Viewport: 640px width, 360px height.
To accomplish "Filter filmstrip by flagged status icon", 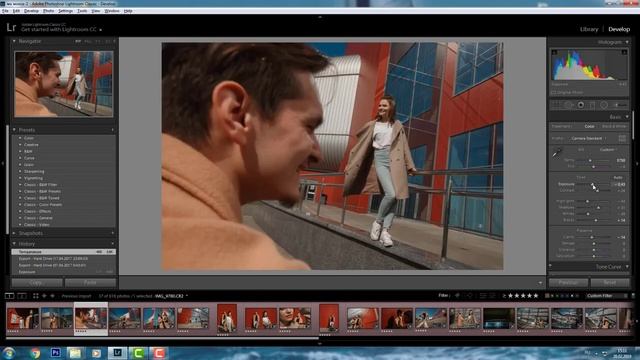I will coord(457,296).
